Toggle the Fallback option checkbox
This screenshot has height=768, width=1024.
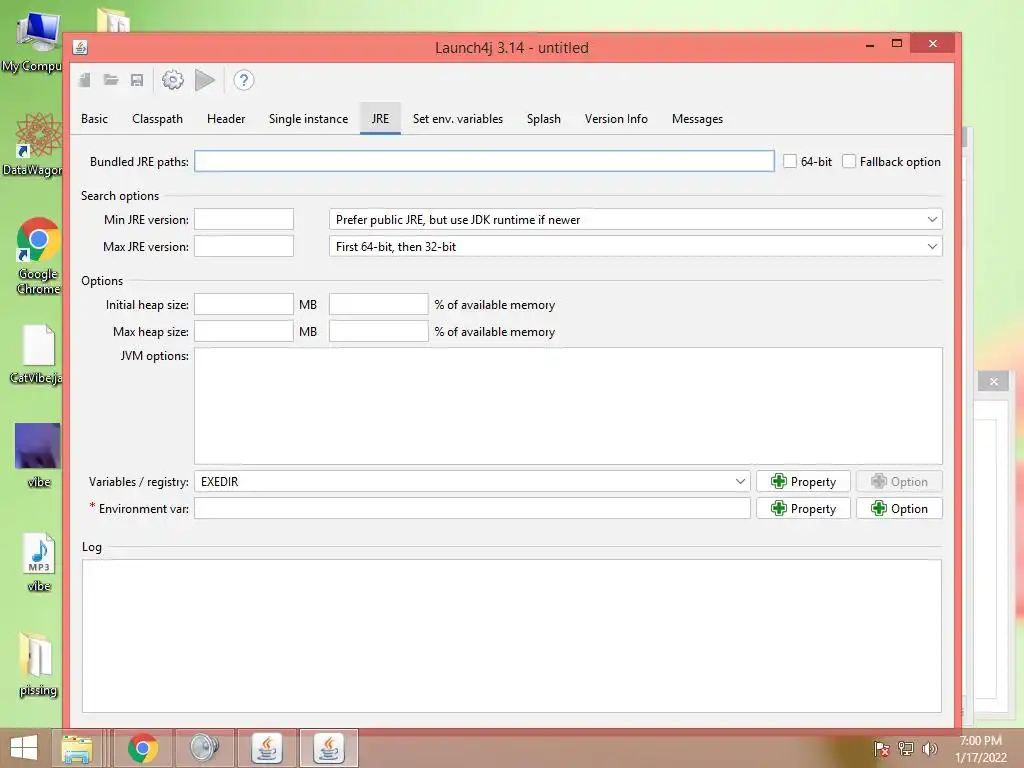[x=849, y=161]
